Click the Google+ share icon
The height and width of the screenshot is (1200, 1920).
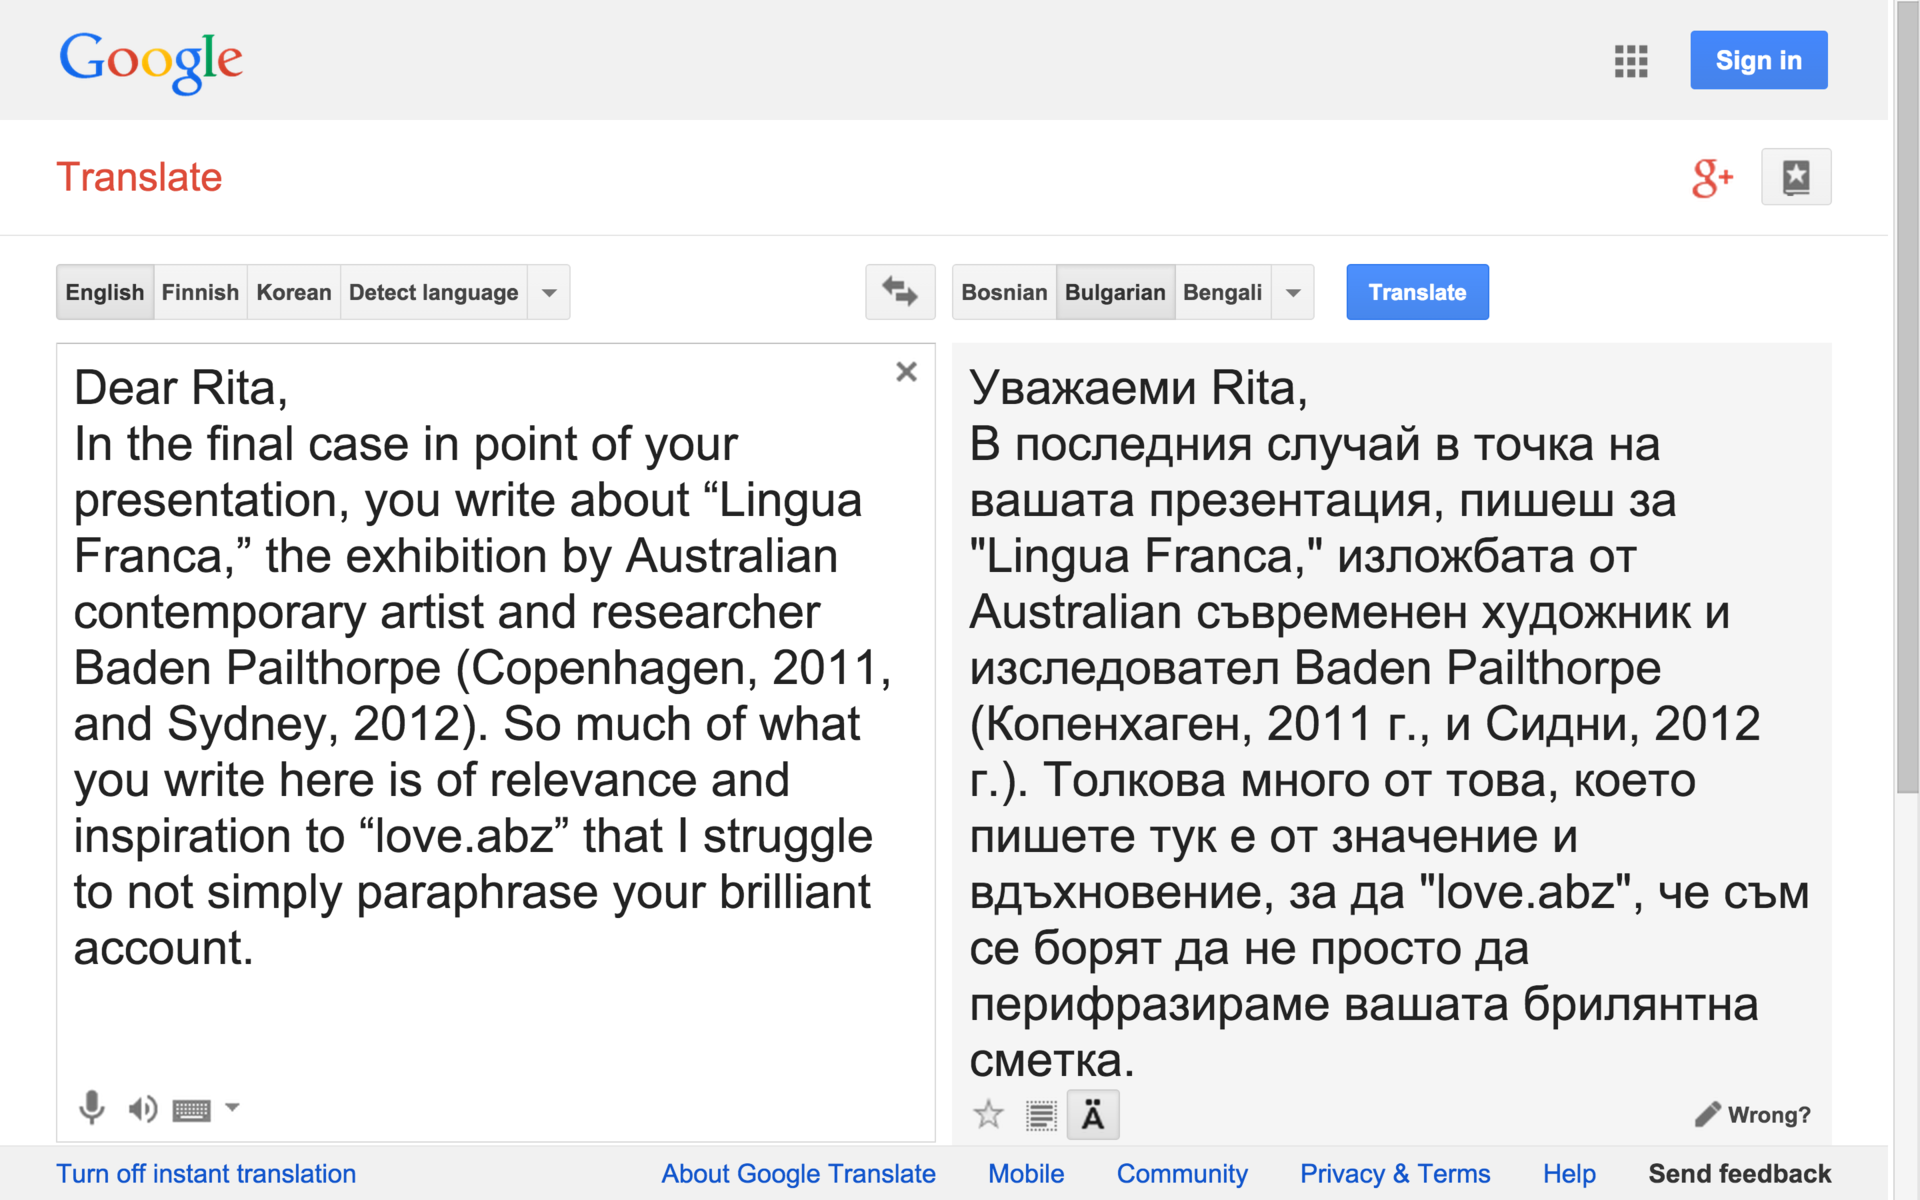1711,178
